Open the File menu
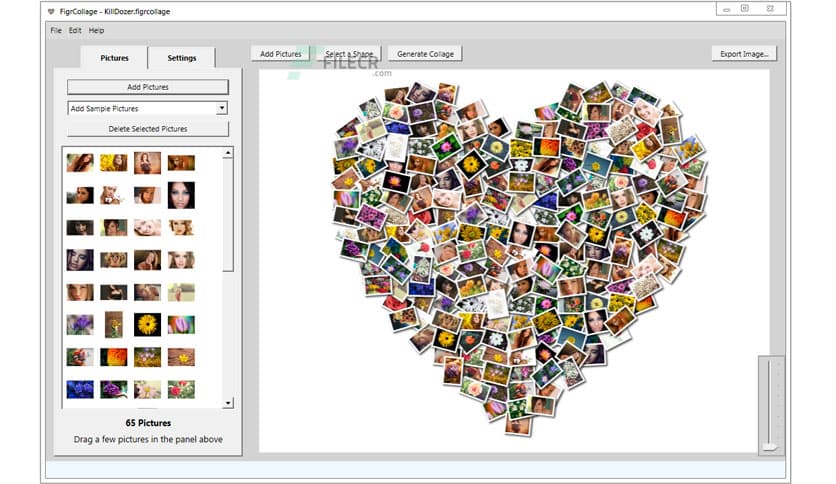836x484 pixels. pyautogui.click(x=56, y=30)
